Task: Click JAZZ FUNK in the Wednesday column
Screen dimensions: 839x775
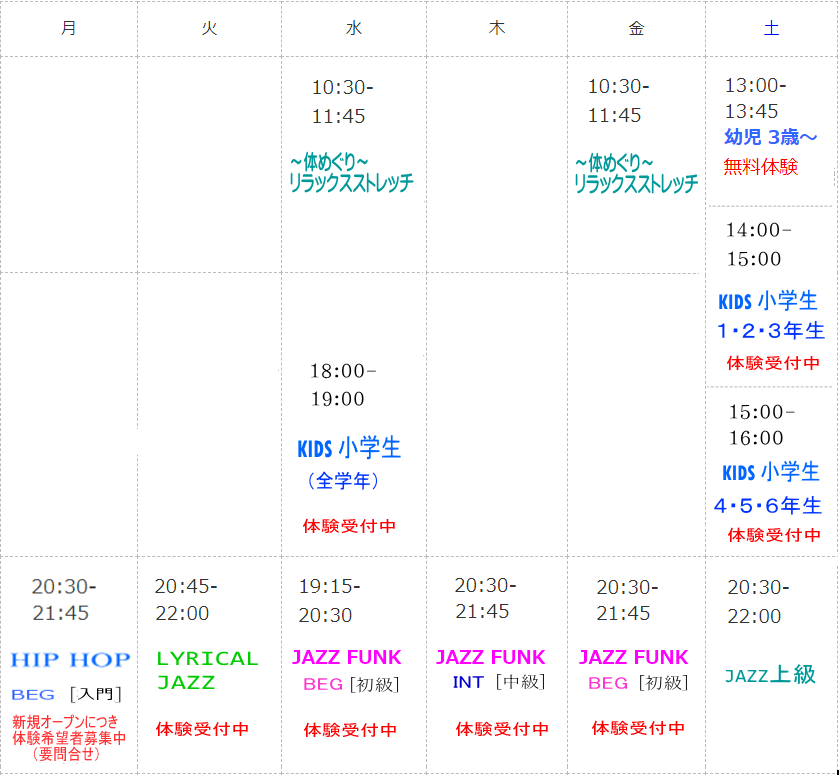Action: [346, 658]
